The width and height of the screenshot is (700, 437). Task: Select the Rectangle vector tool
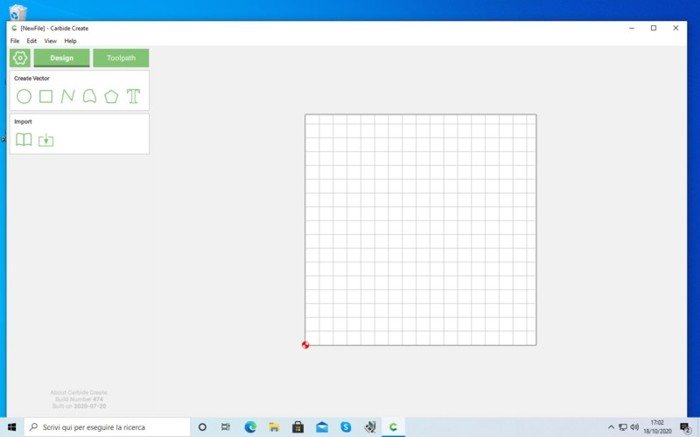[x=46, y=96]
